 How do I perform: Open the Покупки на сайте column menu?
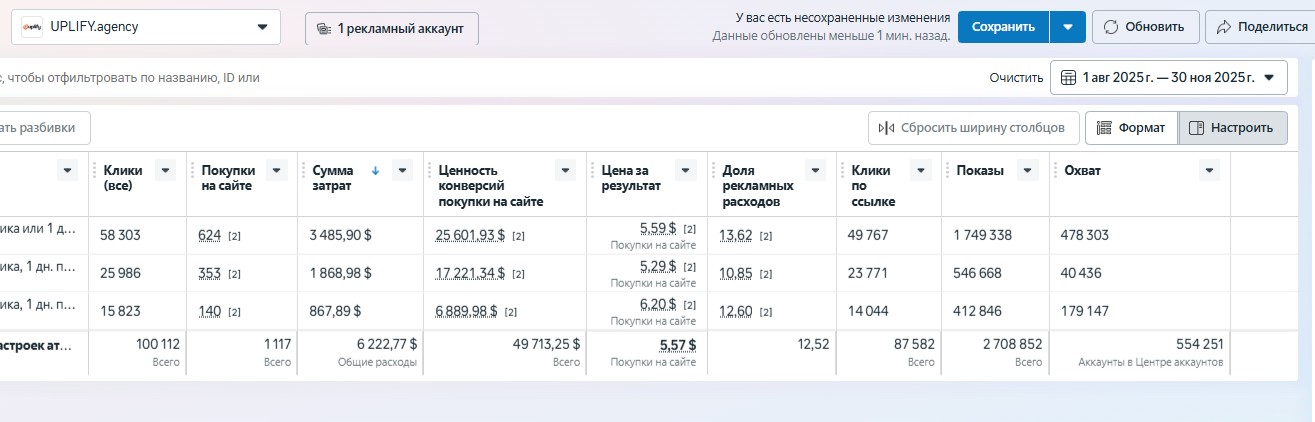tap(278, 170)
